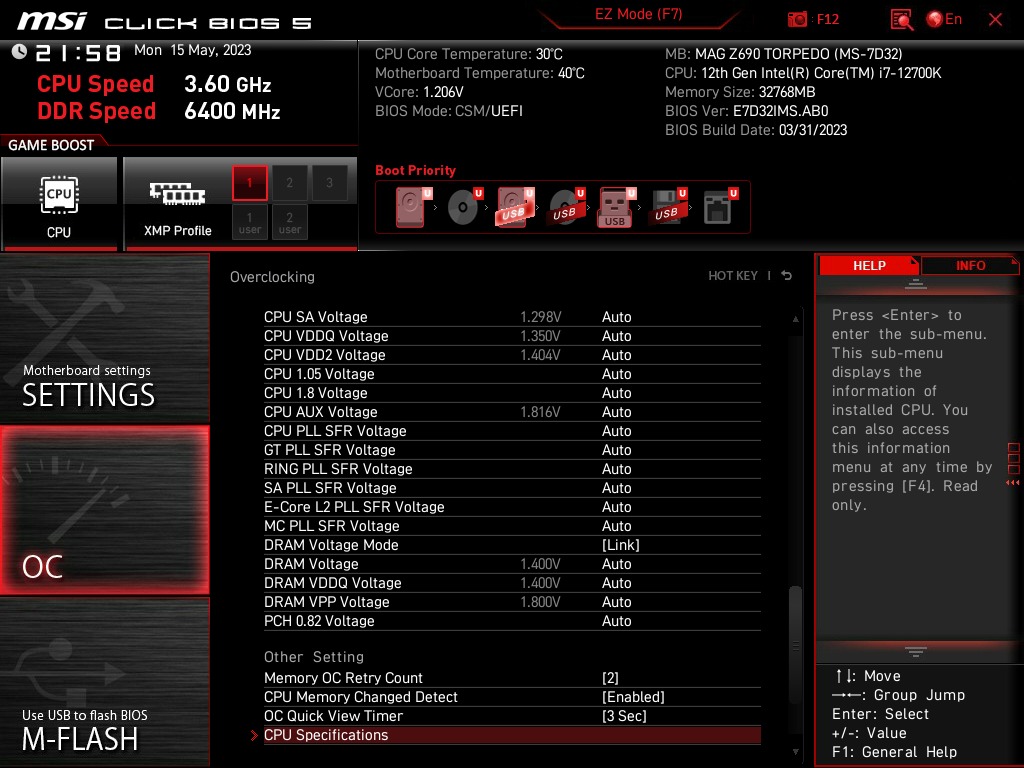Toggle the CPU Game Boost button
Viewport: 1024px width, 768px height.
tap(59, 203)
